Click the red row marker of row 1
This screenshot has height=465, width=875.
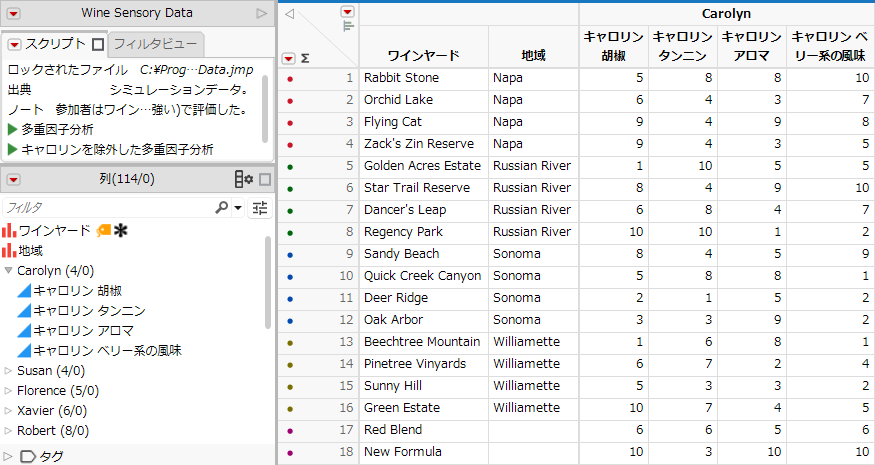289,79
